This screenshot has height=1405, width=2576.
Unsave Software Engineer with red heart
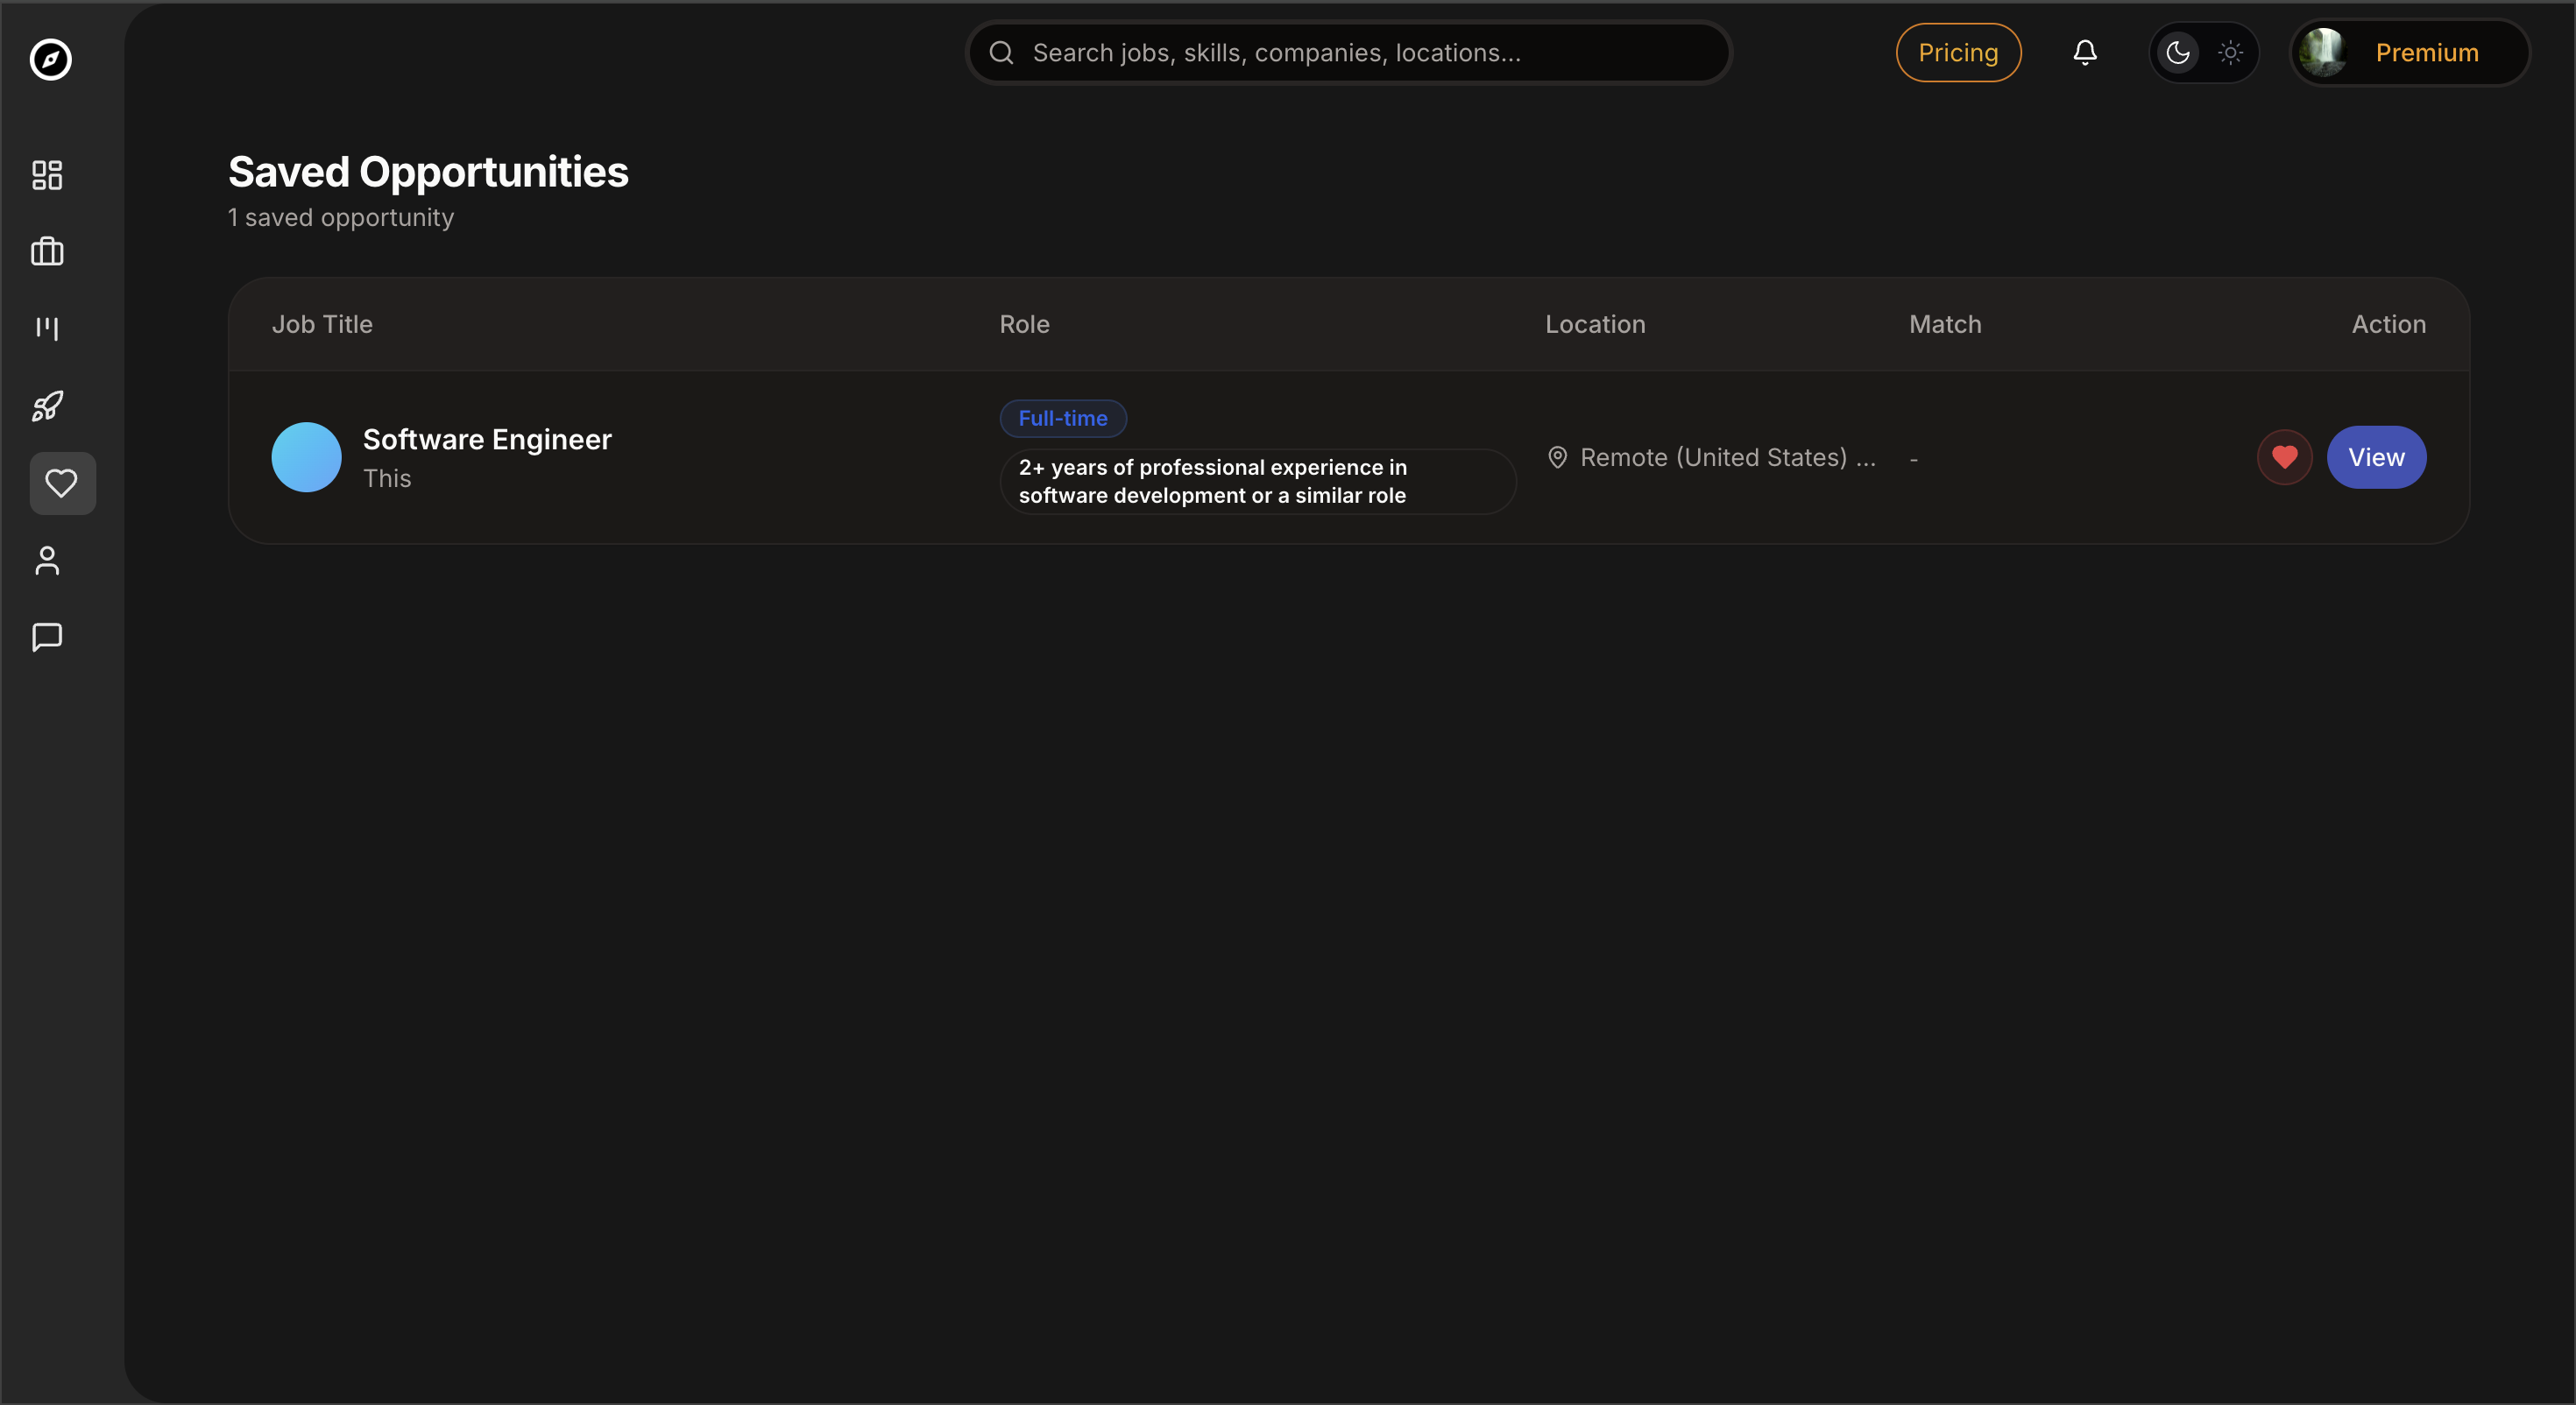pyautogui.click(x=2284, y=458)
